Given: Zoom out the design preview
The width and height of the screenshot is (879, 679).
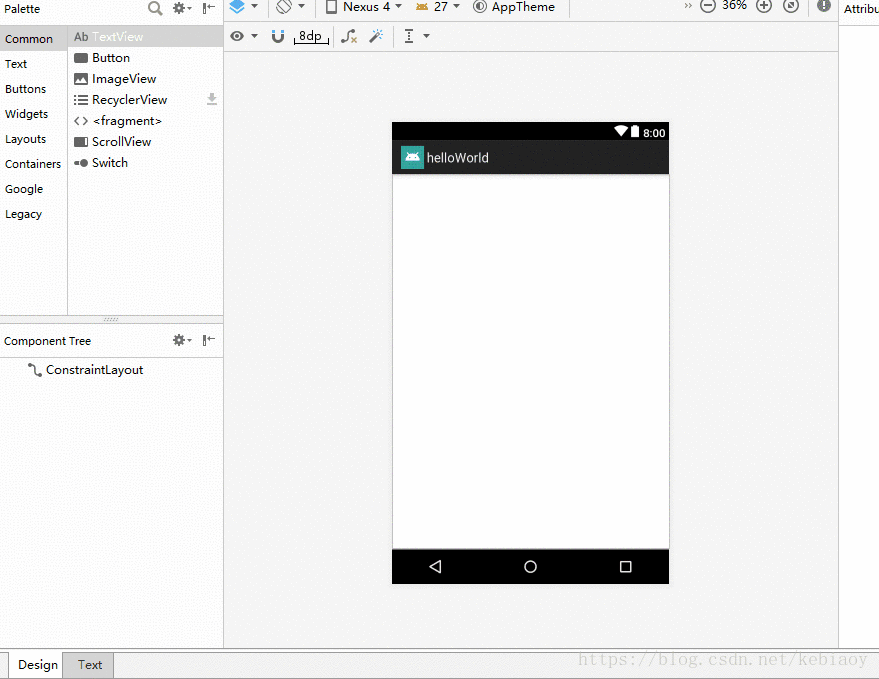Looking at the screenshot, I should tap(708, 6).
